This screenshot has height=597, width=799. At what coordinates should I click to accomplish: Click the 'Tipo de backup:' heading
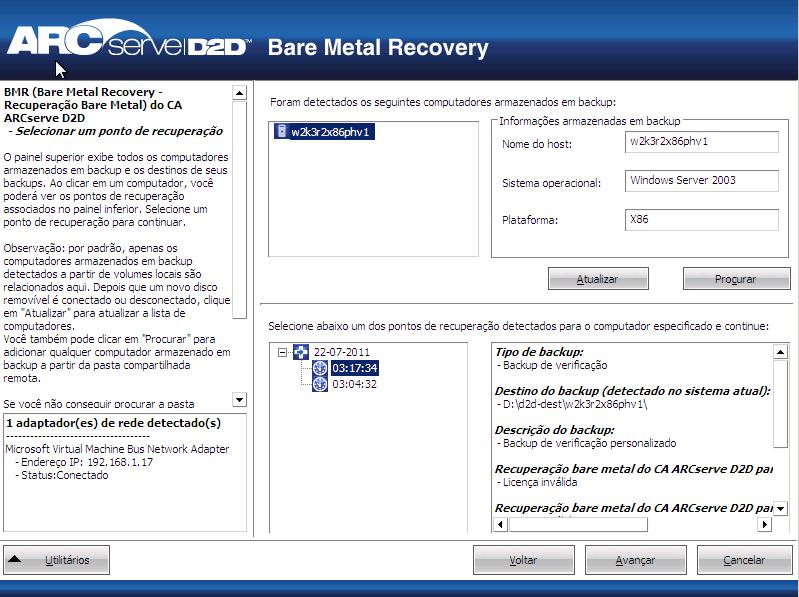(539, 352)
